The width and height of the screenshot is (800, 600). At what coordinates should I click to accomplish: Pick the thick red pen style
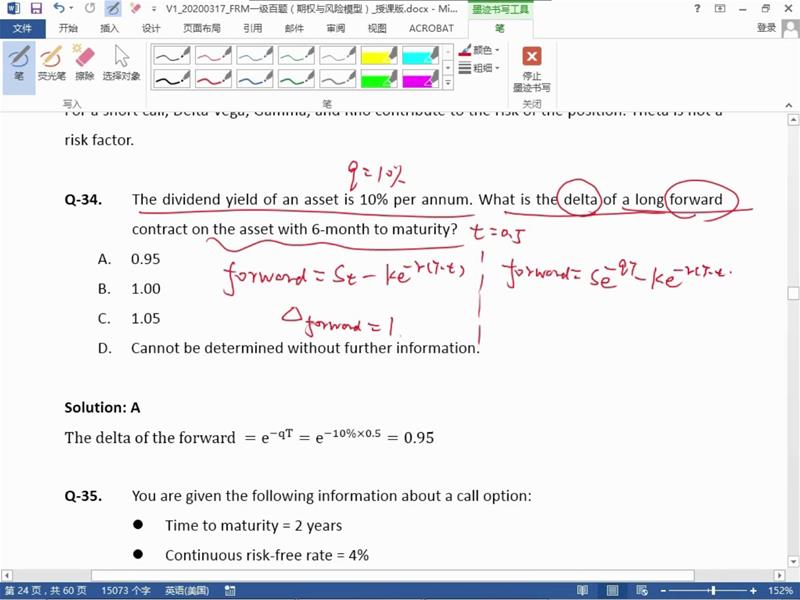pyautogui.click(x=213, y=79)
